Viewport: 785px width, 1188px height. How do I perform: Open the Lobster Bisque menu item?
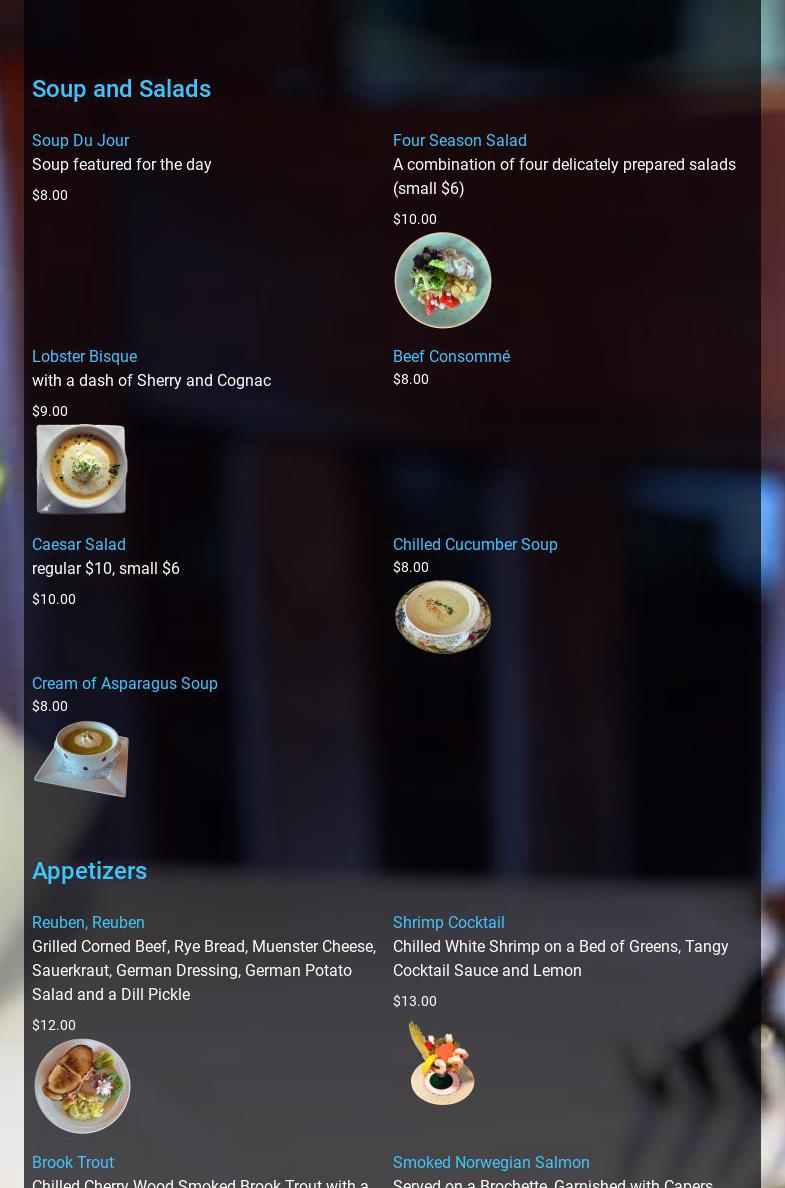[84, 356]
